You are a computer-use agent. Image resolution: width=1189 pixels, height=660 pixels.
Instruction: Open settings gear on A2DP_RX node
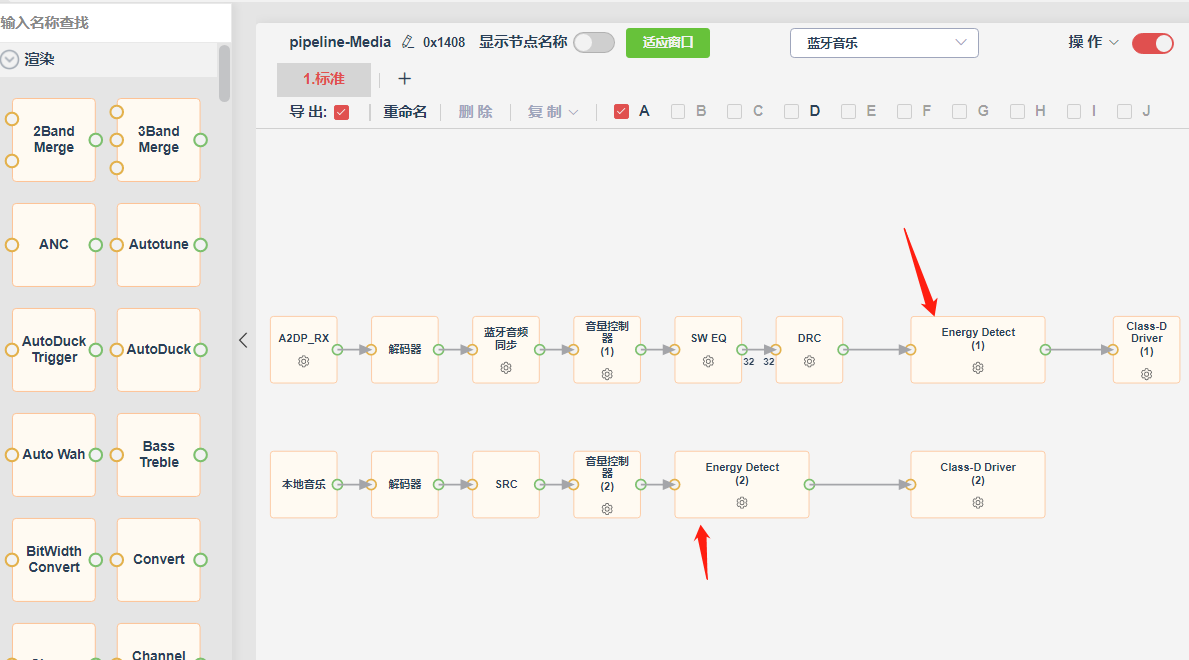click(x=303, y=362)
